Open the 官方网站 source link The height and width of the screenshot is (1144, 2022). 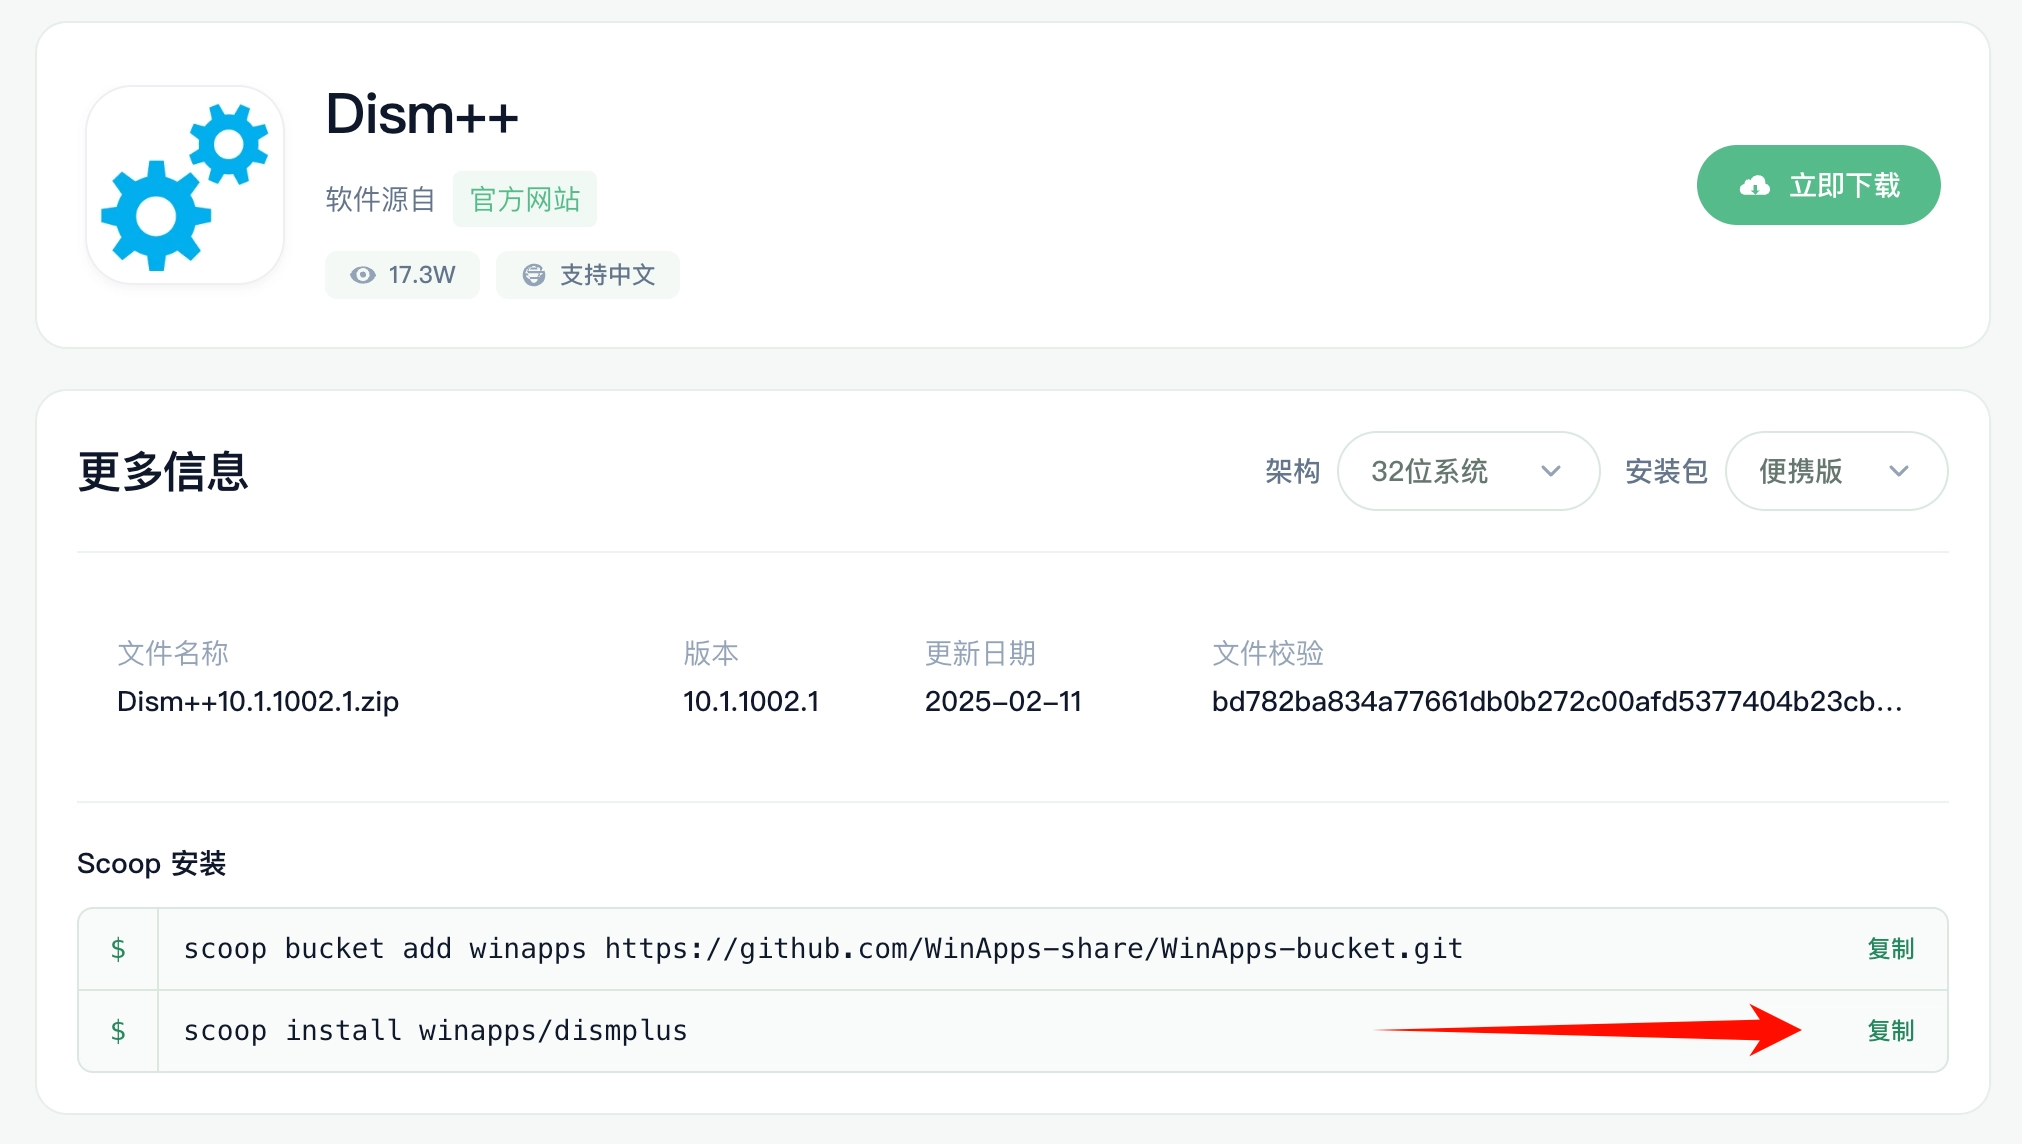[x=525, y=199]
